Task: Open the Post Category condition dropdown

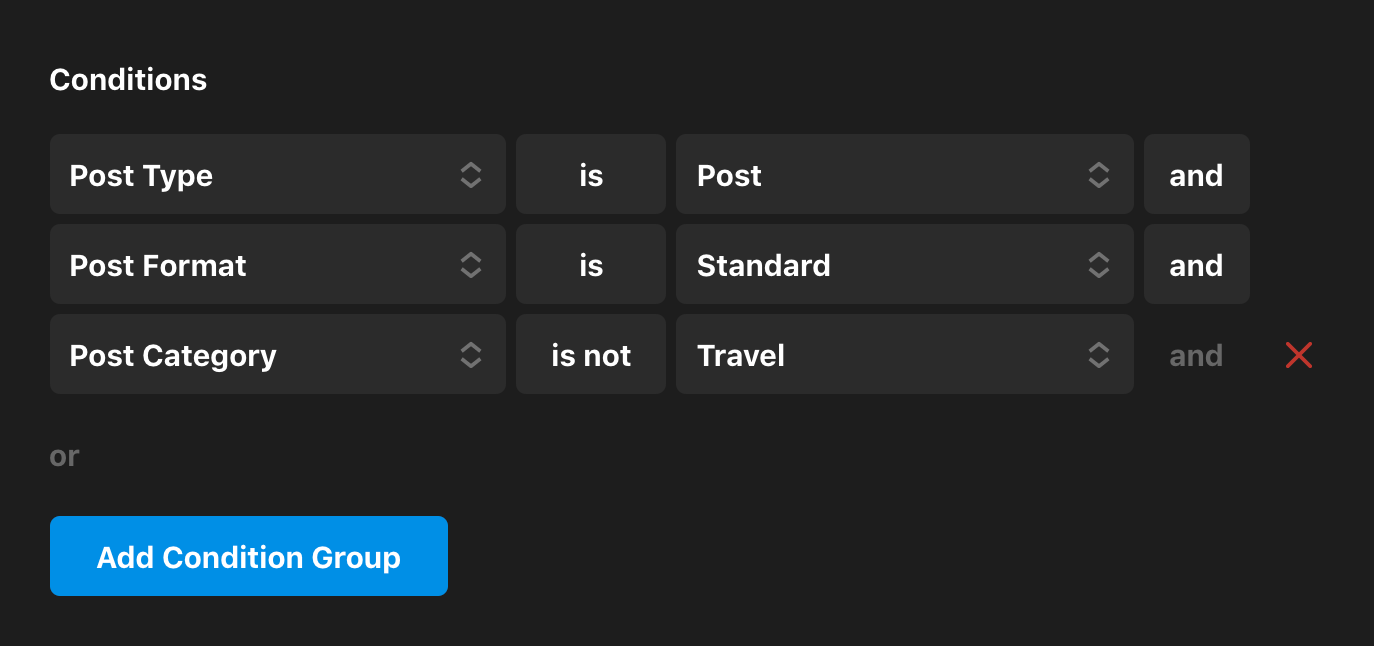Action: (260, 355)
